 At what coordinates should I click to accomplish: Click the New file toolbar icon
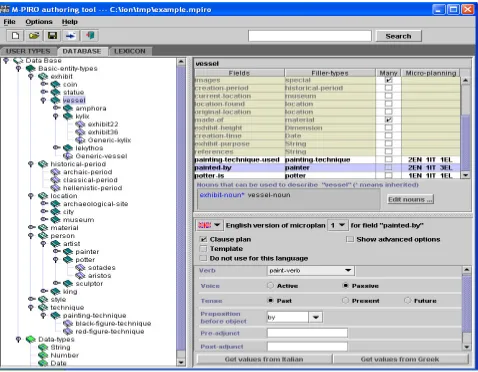tap(15, 36)
